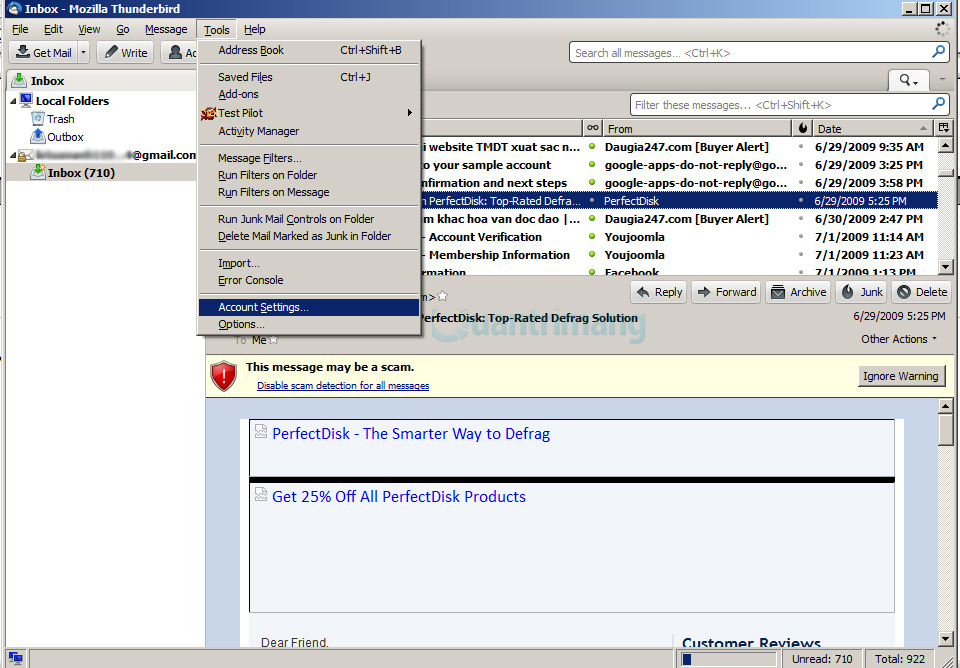Toggle read status dot for Youjoomla 11:14 AM

pos(592,236)
